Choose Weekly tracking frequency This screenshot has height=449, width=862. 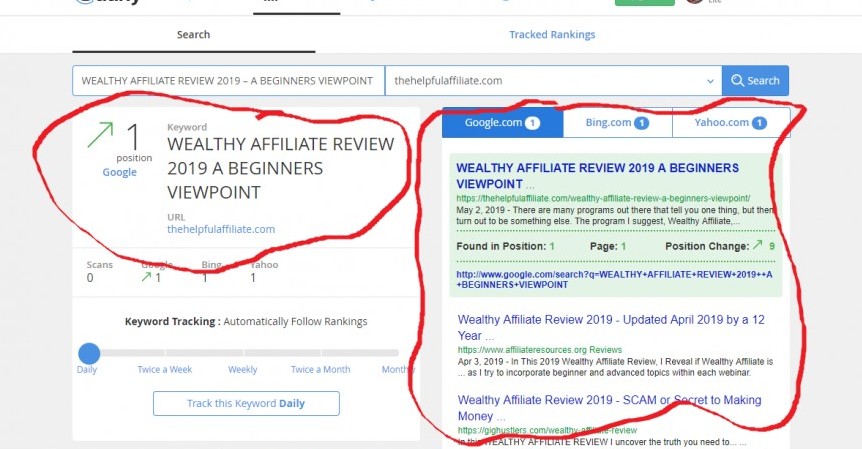pyautogui.click(x=242, y=369)
